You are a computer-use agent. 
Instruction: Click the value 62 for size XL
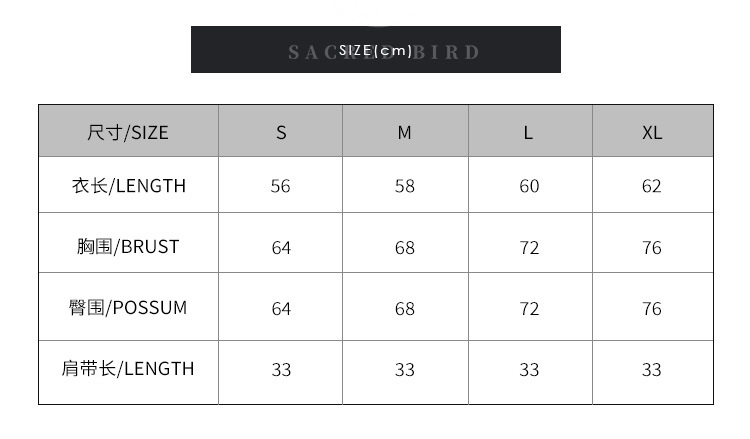652,187
